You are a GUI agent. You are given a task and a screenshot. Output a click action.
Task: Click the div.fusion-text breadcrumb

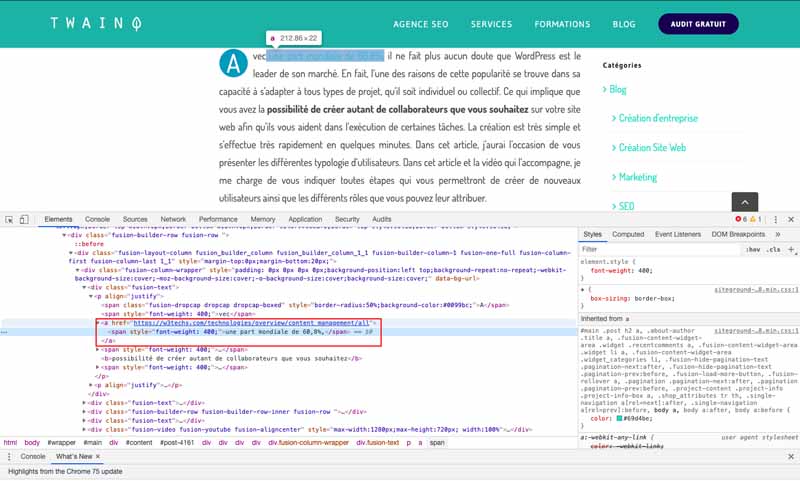coord(378,443)
